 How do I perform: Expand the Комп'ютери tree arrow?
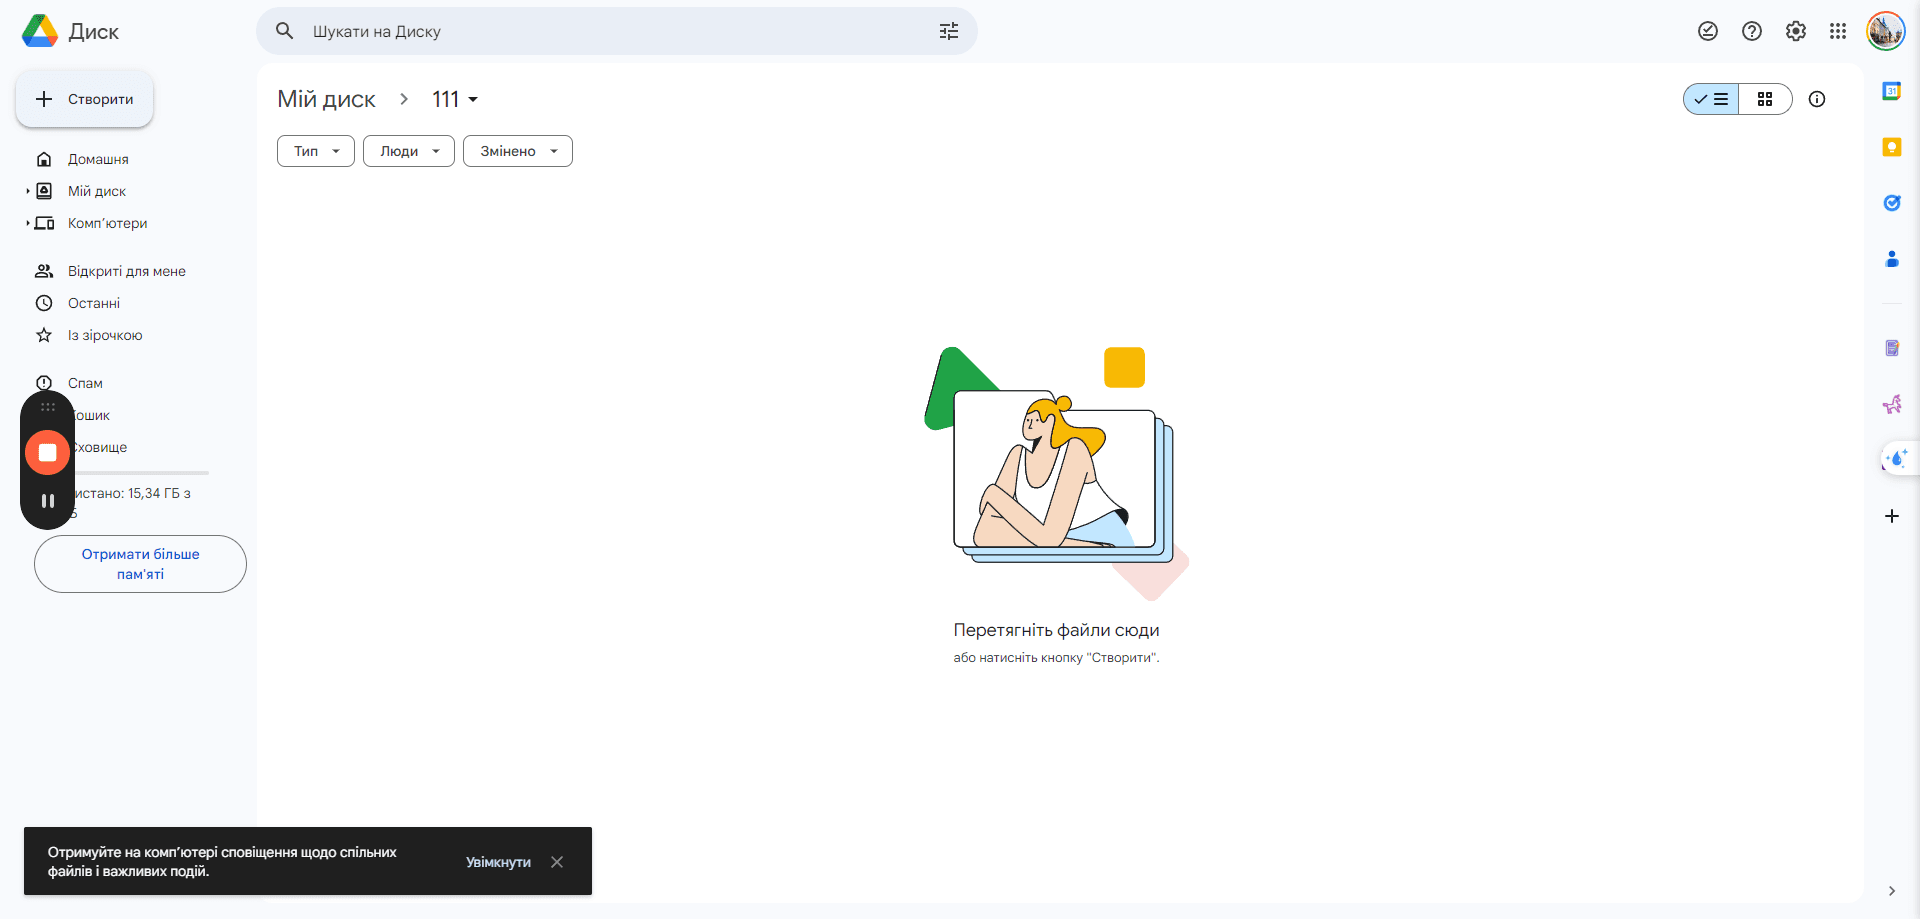pyautogui.click(x=28, y=223)
